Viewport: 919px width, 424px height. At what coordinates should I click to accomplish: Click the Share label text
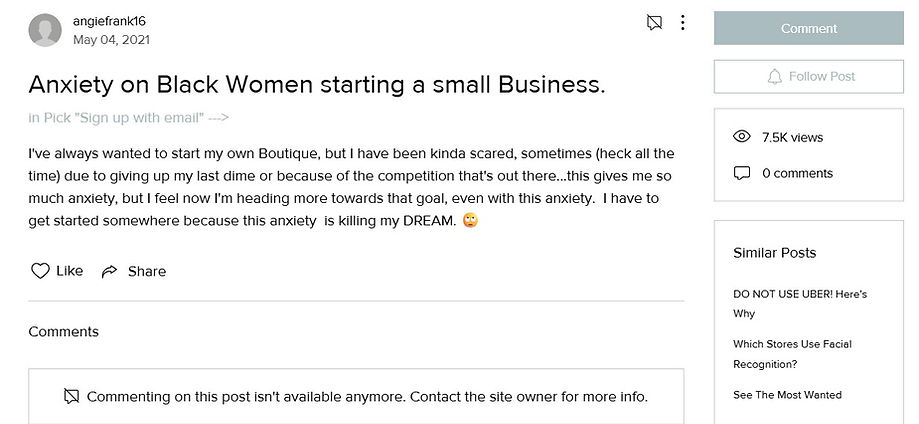pyautogui.click(x=147, y=271)
